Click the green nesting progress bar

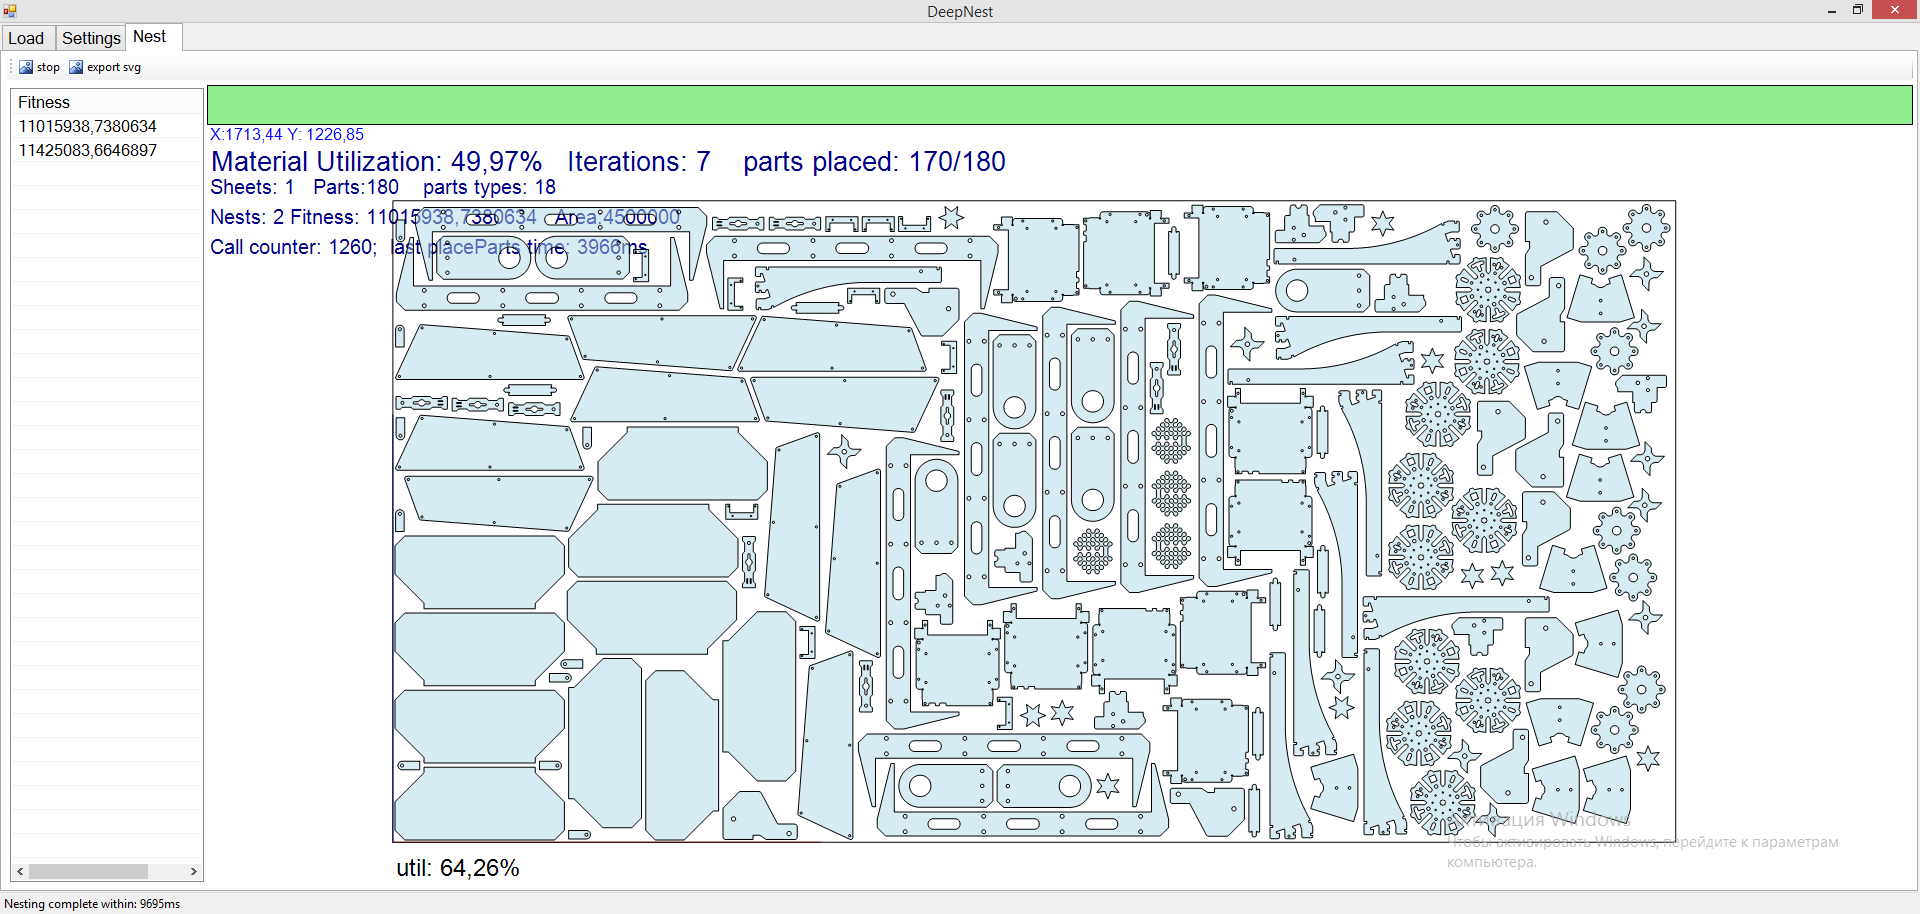(1059, 105)
